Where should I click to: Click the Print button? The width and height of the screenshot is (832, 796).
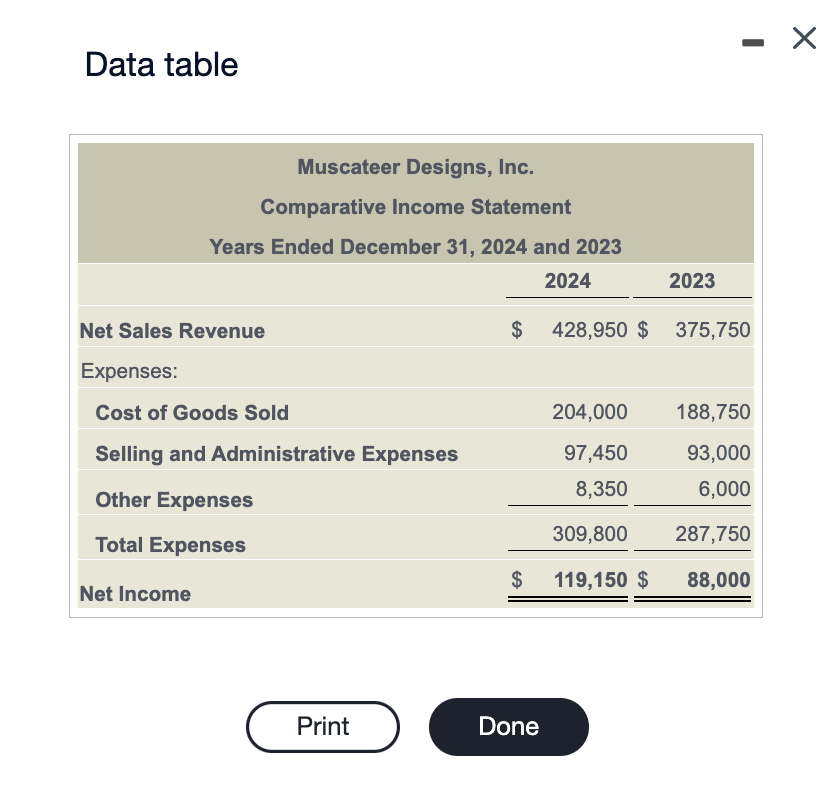323,727
